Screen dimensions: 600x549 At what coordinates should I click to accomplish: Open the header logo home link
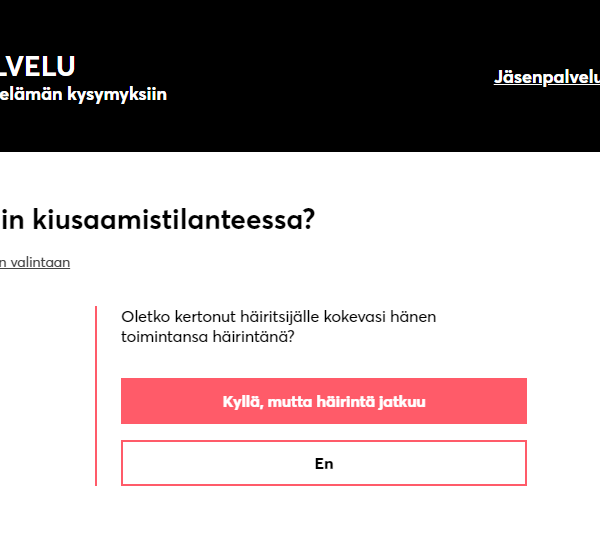[x=38, y=66]
